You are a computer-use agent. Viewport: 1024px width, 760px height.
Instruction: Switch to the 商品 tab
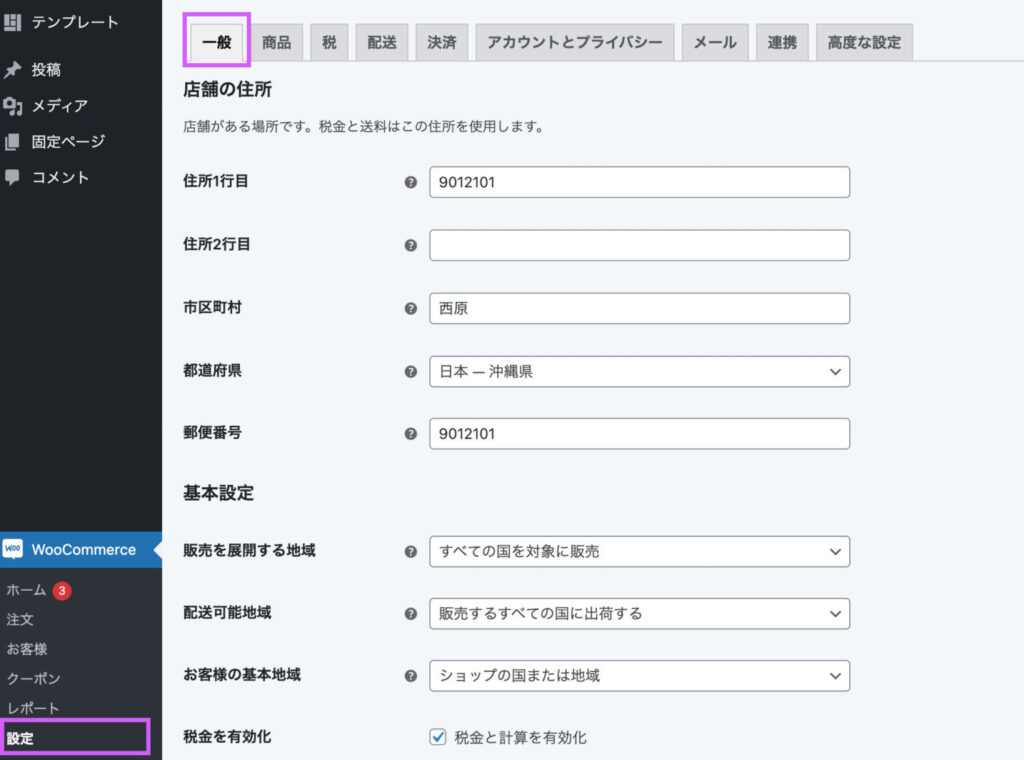[277, 42]
